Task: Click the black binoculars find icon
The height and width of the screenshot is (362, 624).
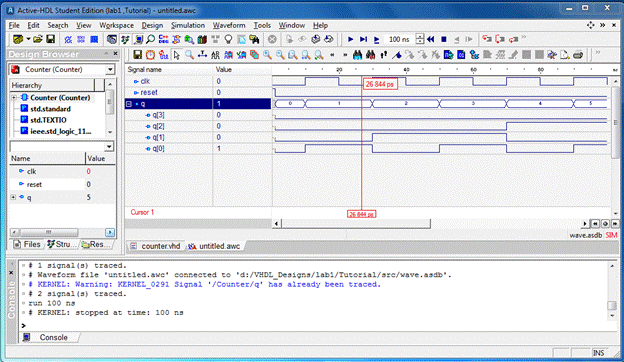Action: (357, 55)
